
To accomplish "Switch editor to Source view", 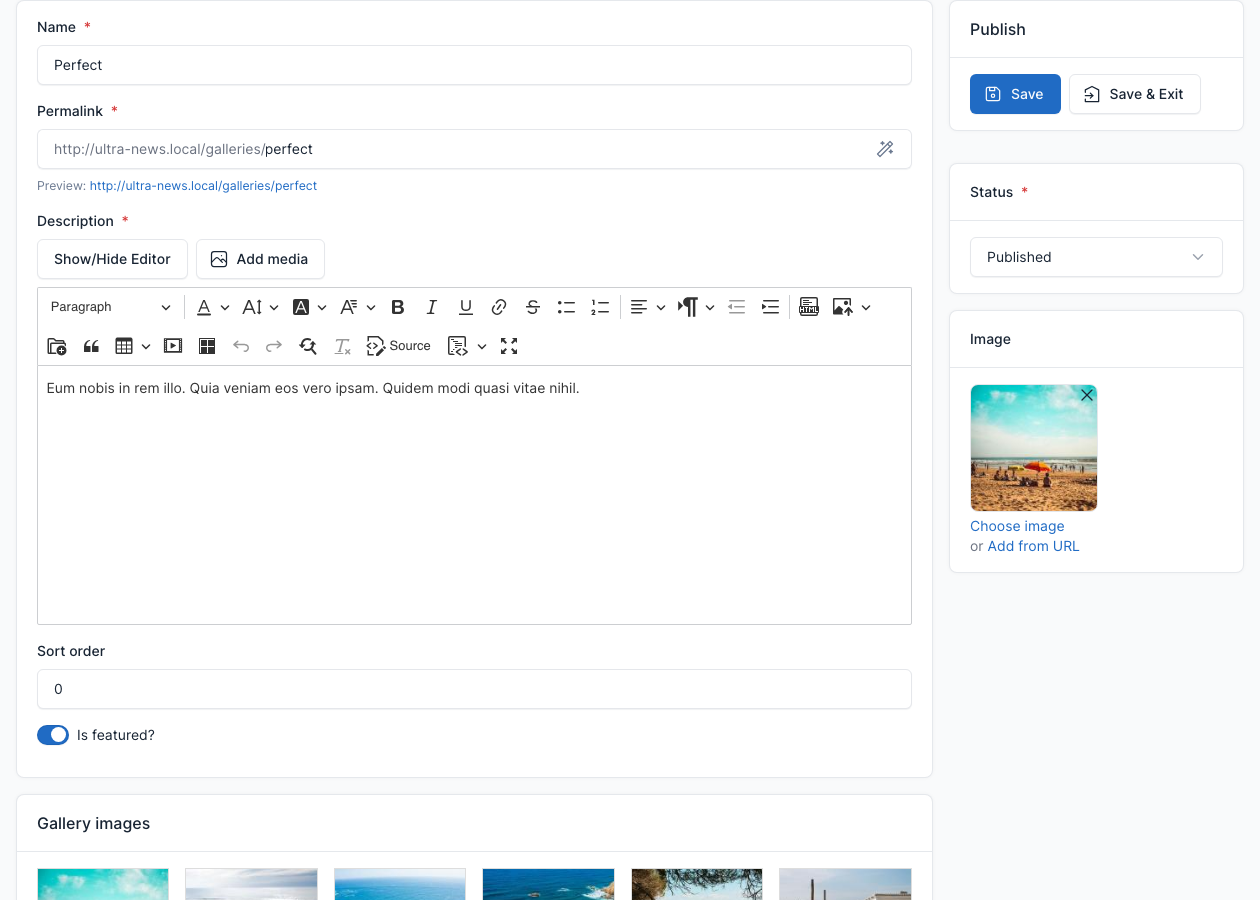I will 399,346.
